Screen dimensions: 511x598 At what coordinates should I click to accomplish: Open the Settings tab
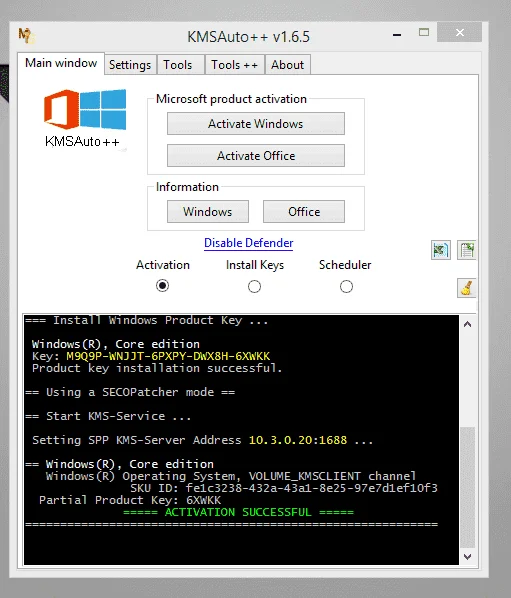pyautogui.click(x=130, y=65)
